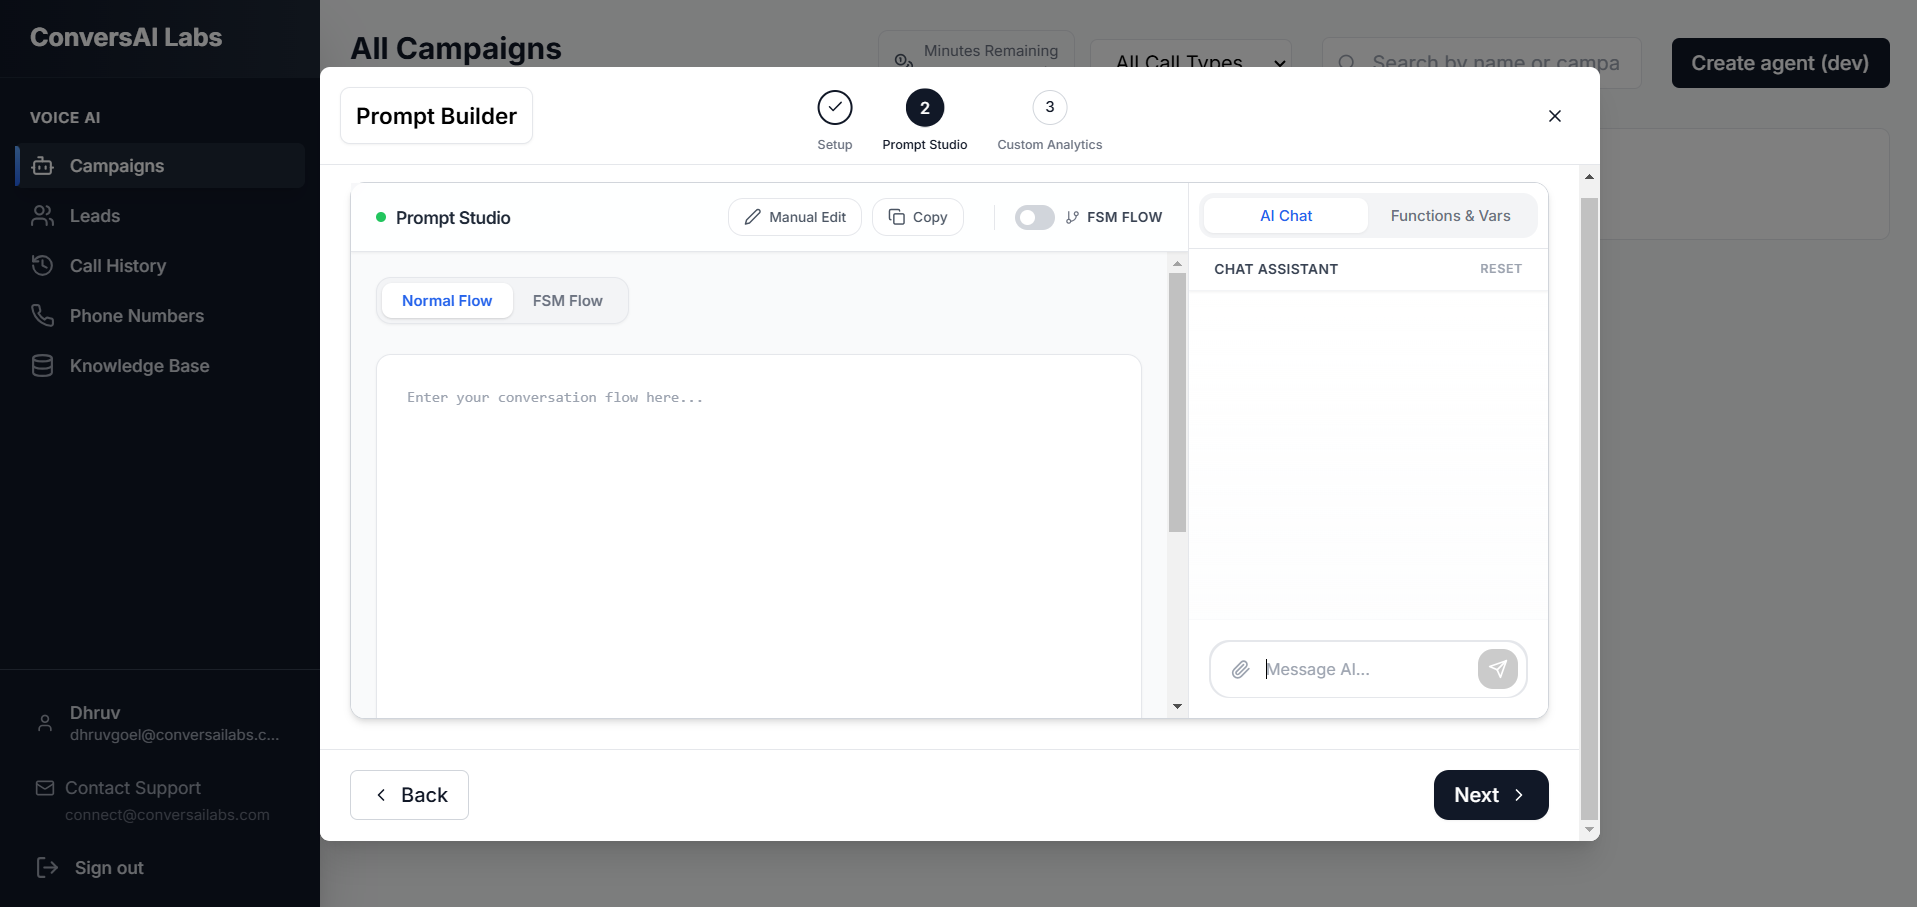Click the Back button
Image resolution: width=1917 pixels, height=907 pixels.
click(409, 795)
